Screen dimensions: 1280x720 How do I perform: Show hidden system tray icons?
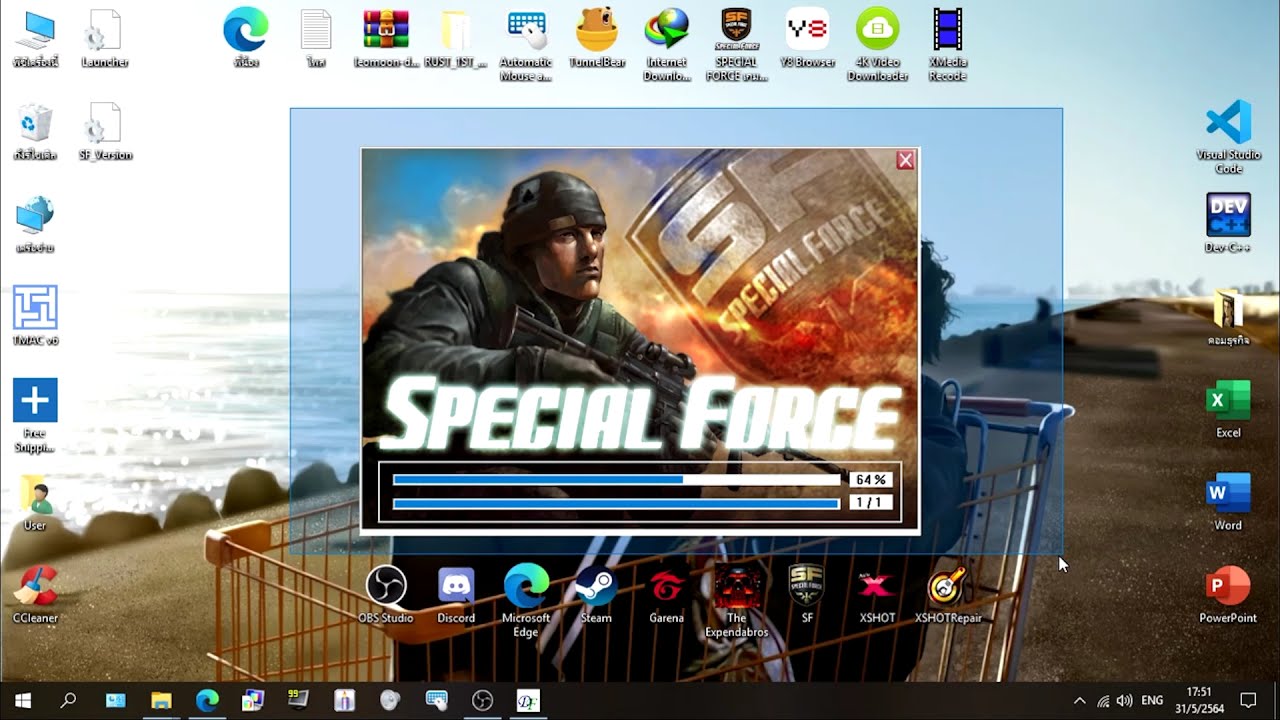click(x=1079, y=701)
